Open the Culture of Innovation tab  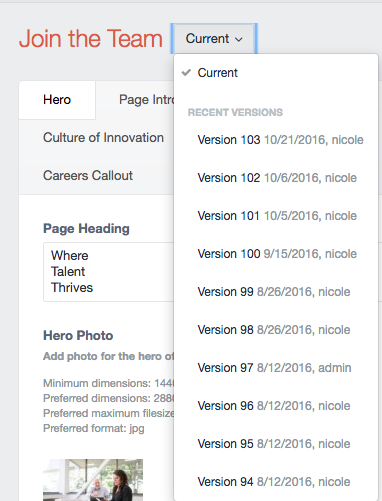coord(103,138)
